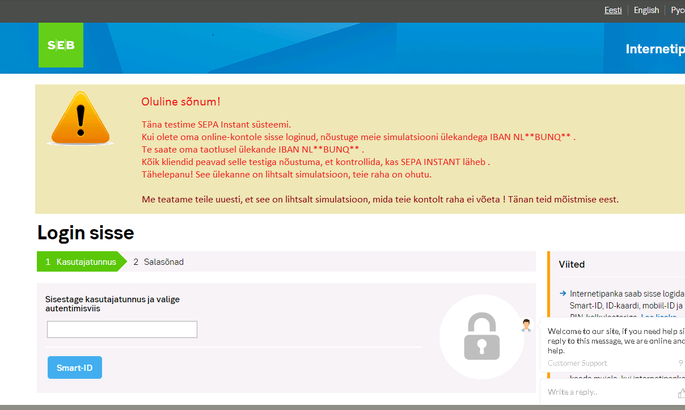The image size is (685, 410).
Task: Focus the kasutajatunnus input field
Action: [x=122, y=329]
